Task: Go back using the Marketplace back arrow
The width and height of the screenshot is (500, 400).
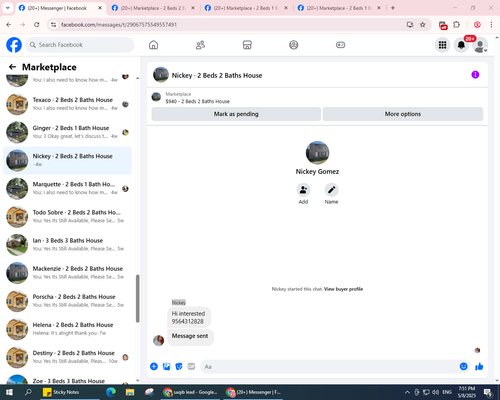Action: (13, 67)
